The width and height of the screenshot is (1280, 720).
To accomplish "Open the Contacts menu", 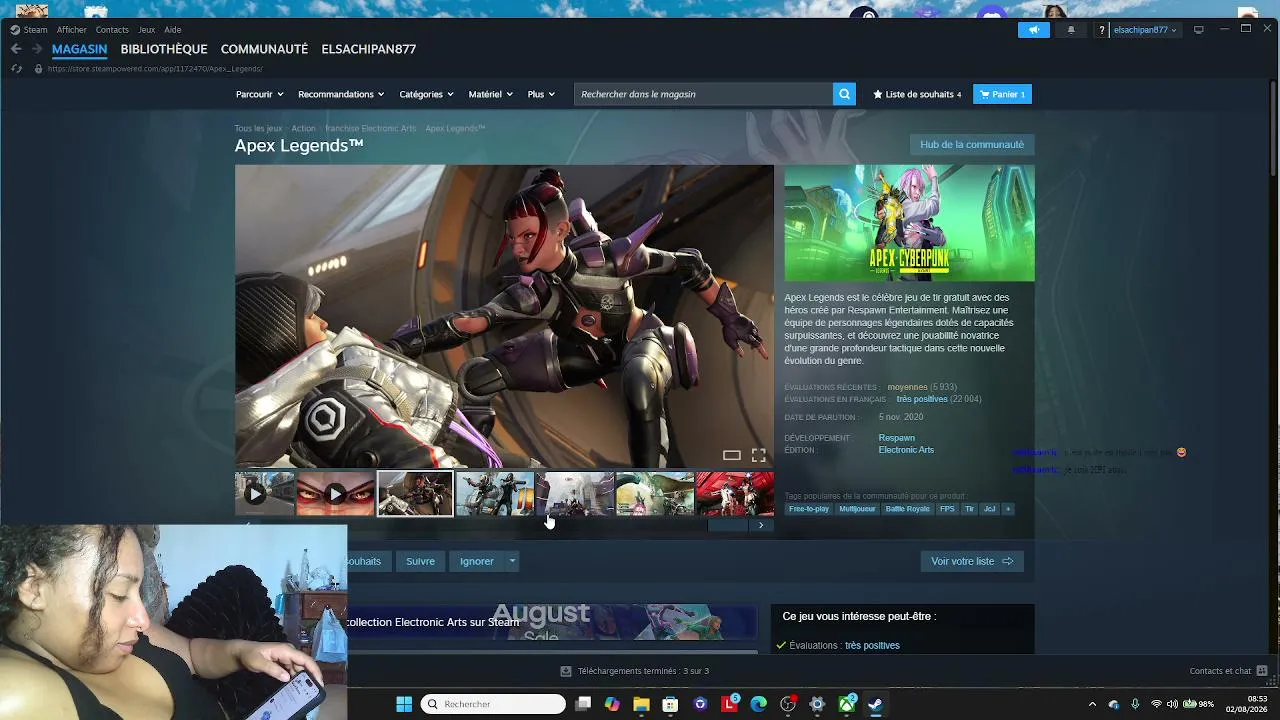I will tap(112, 30).
